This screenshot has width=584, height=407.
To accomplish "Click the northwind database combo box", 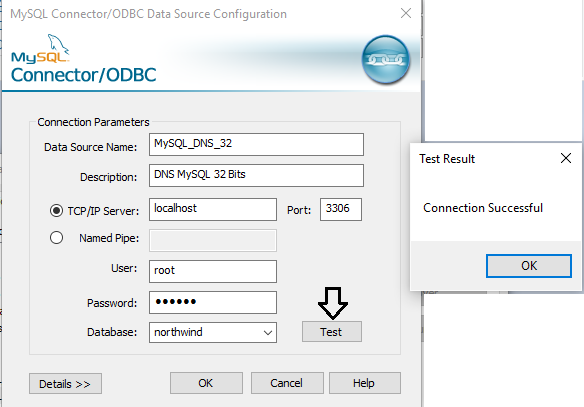I will pyautogui.click(x=213, y=333).
